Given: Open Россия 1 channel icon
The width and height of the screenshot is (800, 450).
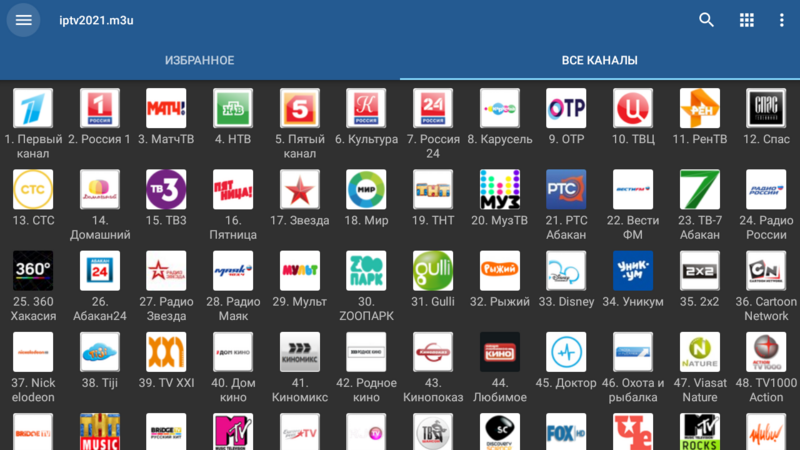Looking at the screenshot, I should point(99,108).
